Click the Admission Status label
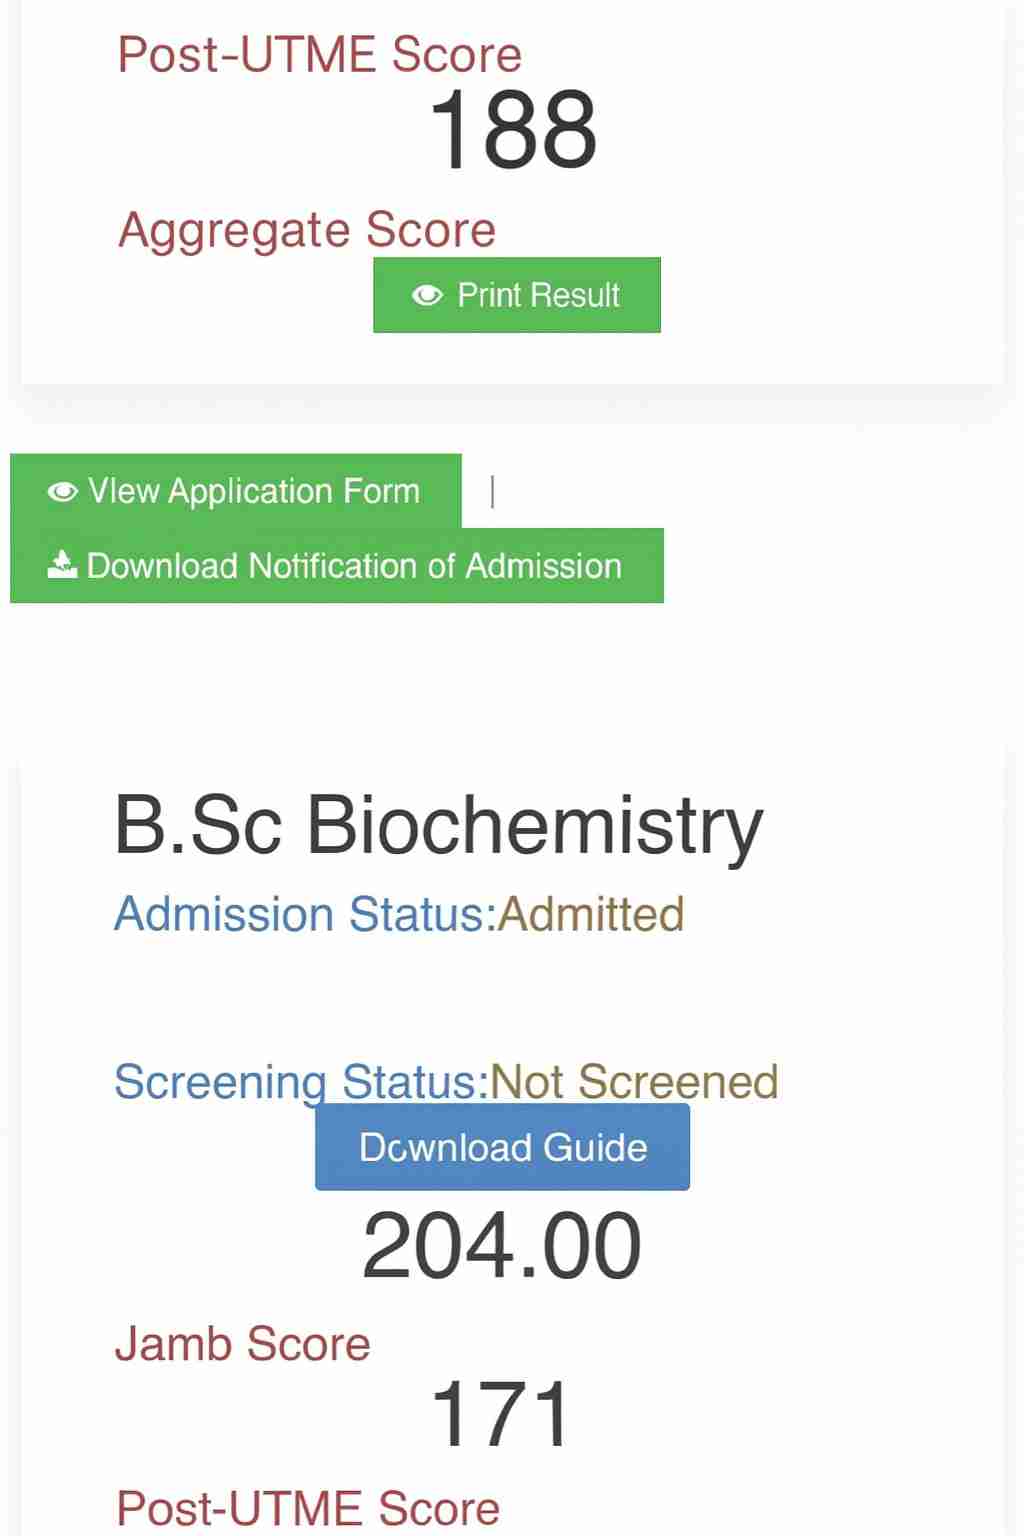 305,914
